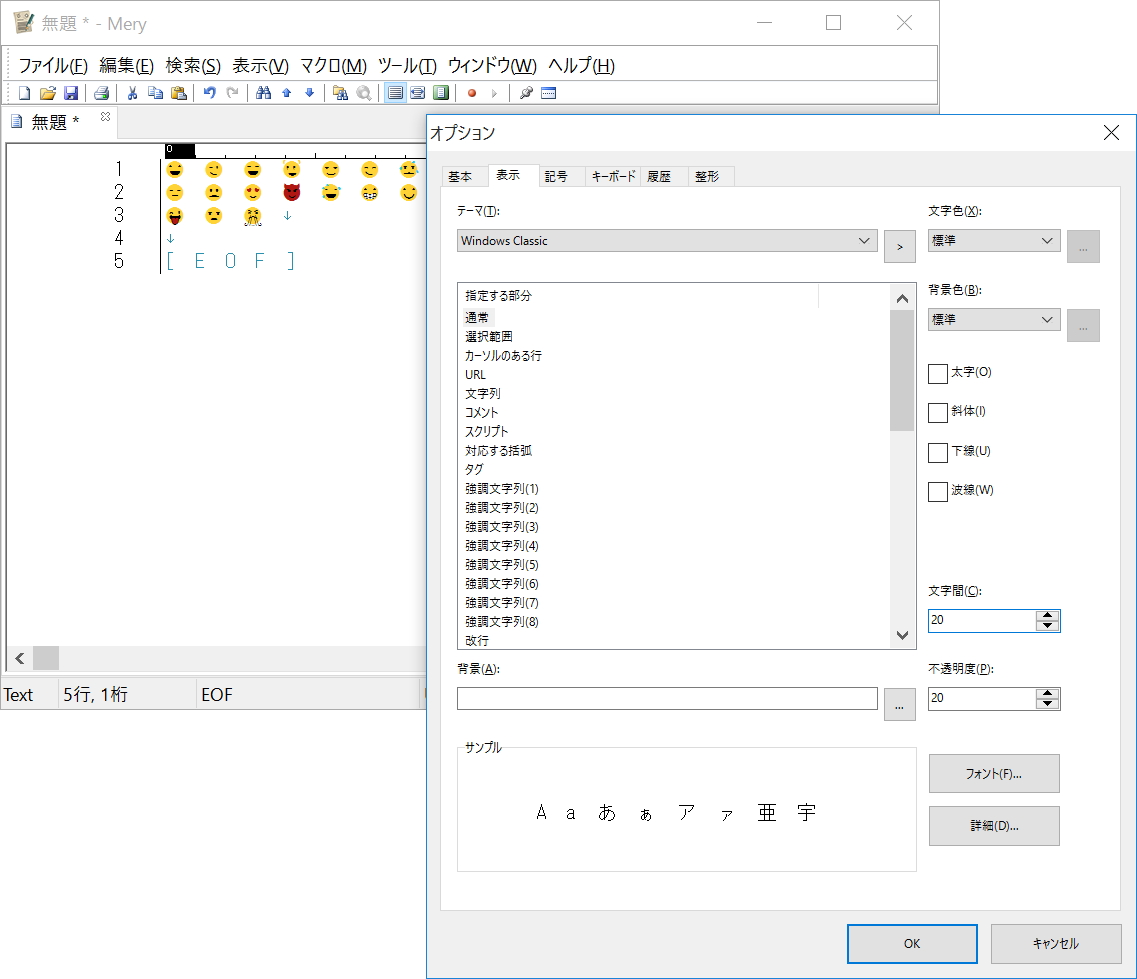This screenshot has width=1137, height=979.
Task: Click the Open folder icon in toolbar
Action: 48,93
